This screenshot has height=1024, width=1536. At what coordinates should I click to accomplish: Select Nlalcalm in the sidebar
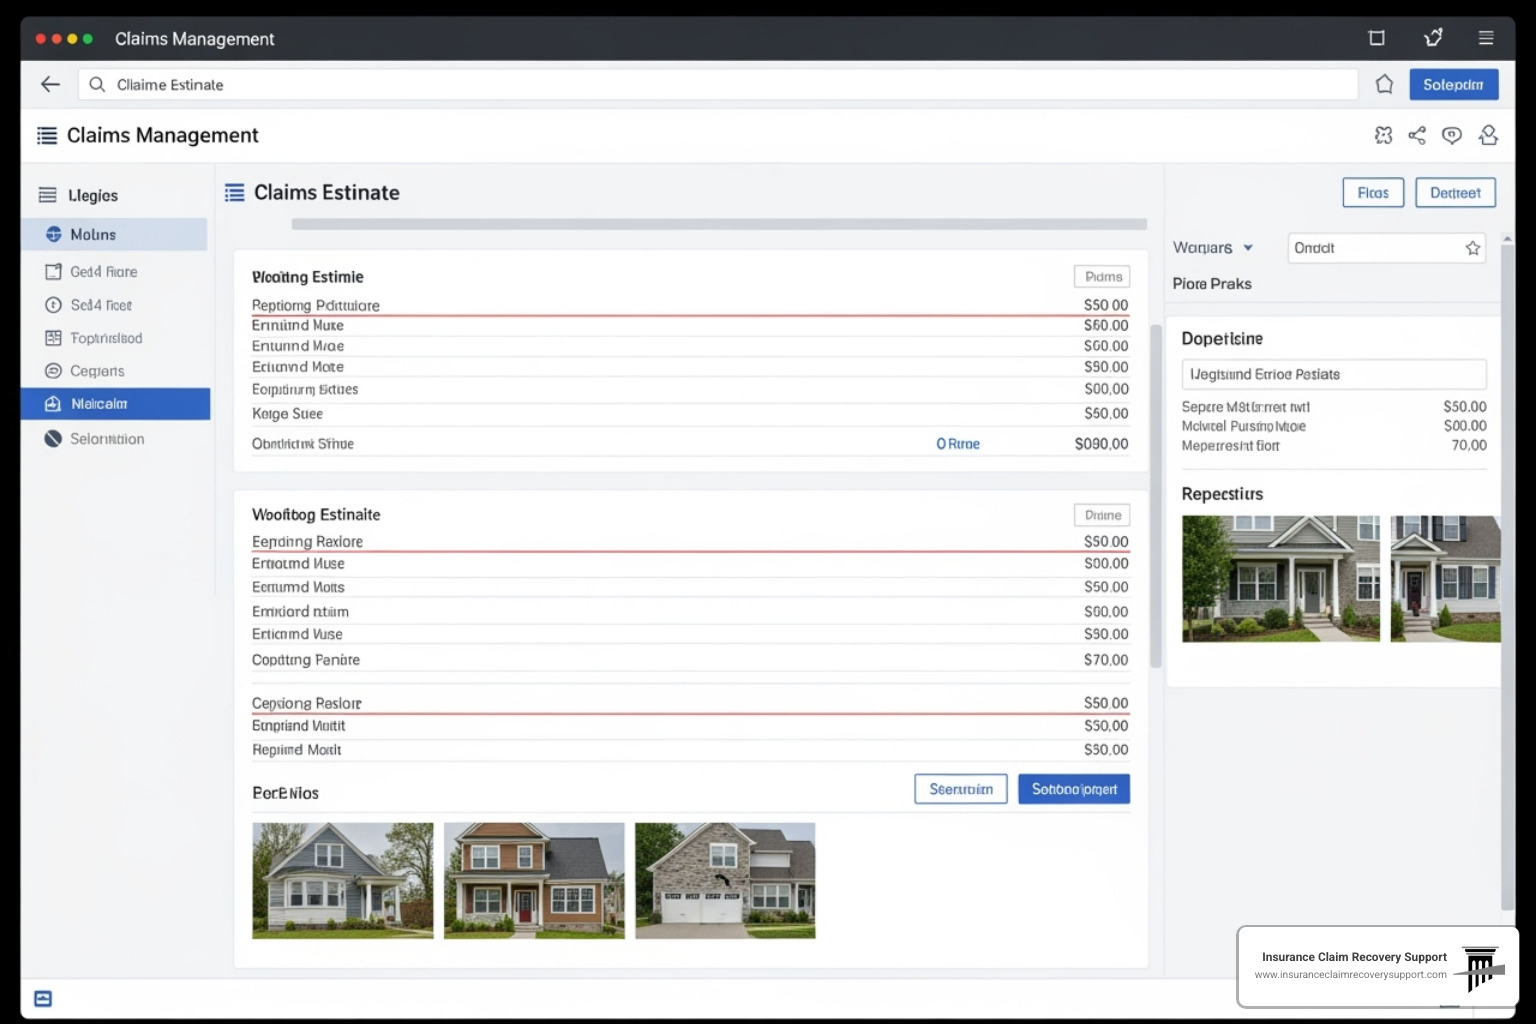pos(115,404)
